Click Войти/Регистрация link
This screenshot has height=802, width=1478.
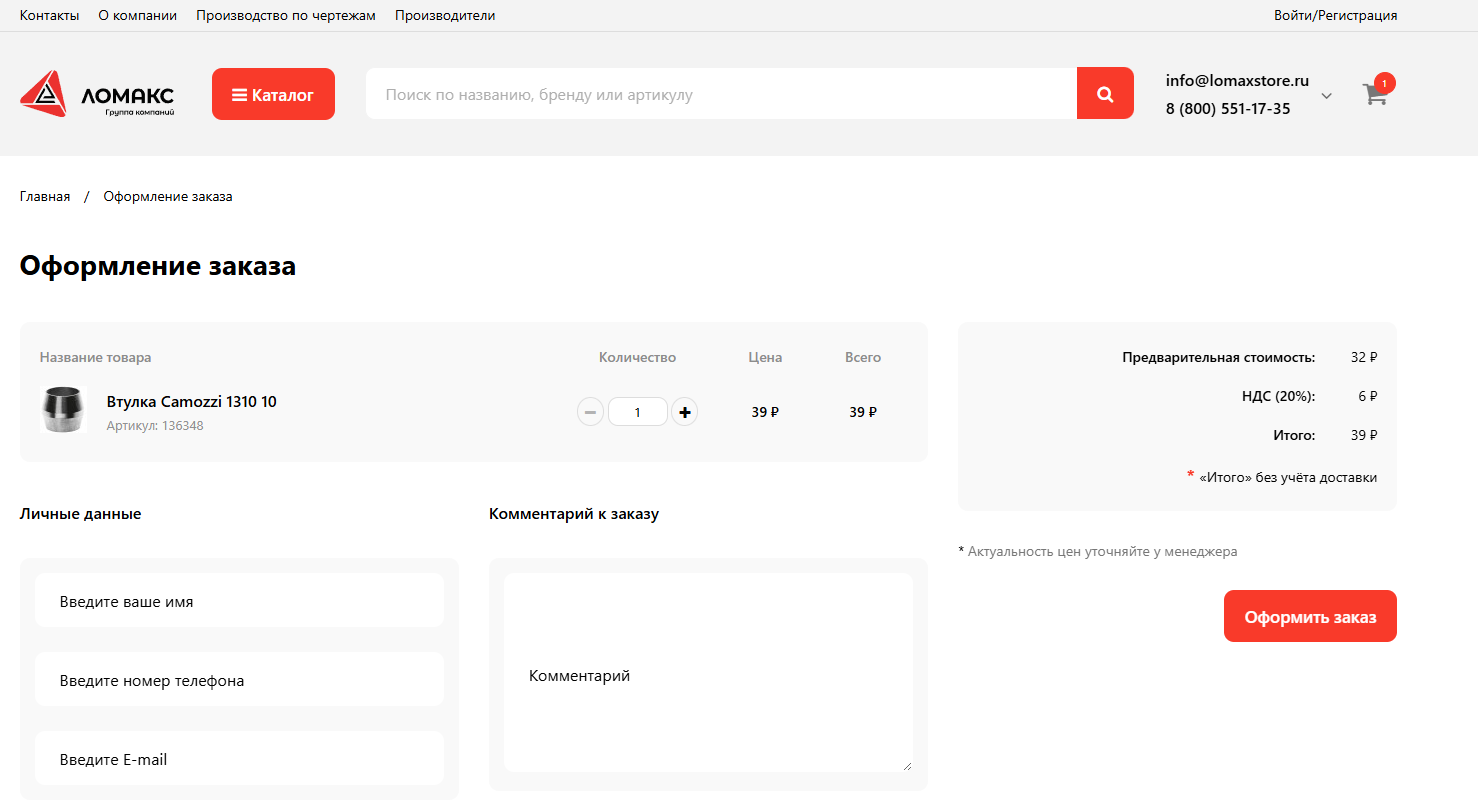tap(1336, 15)
